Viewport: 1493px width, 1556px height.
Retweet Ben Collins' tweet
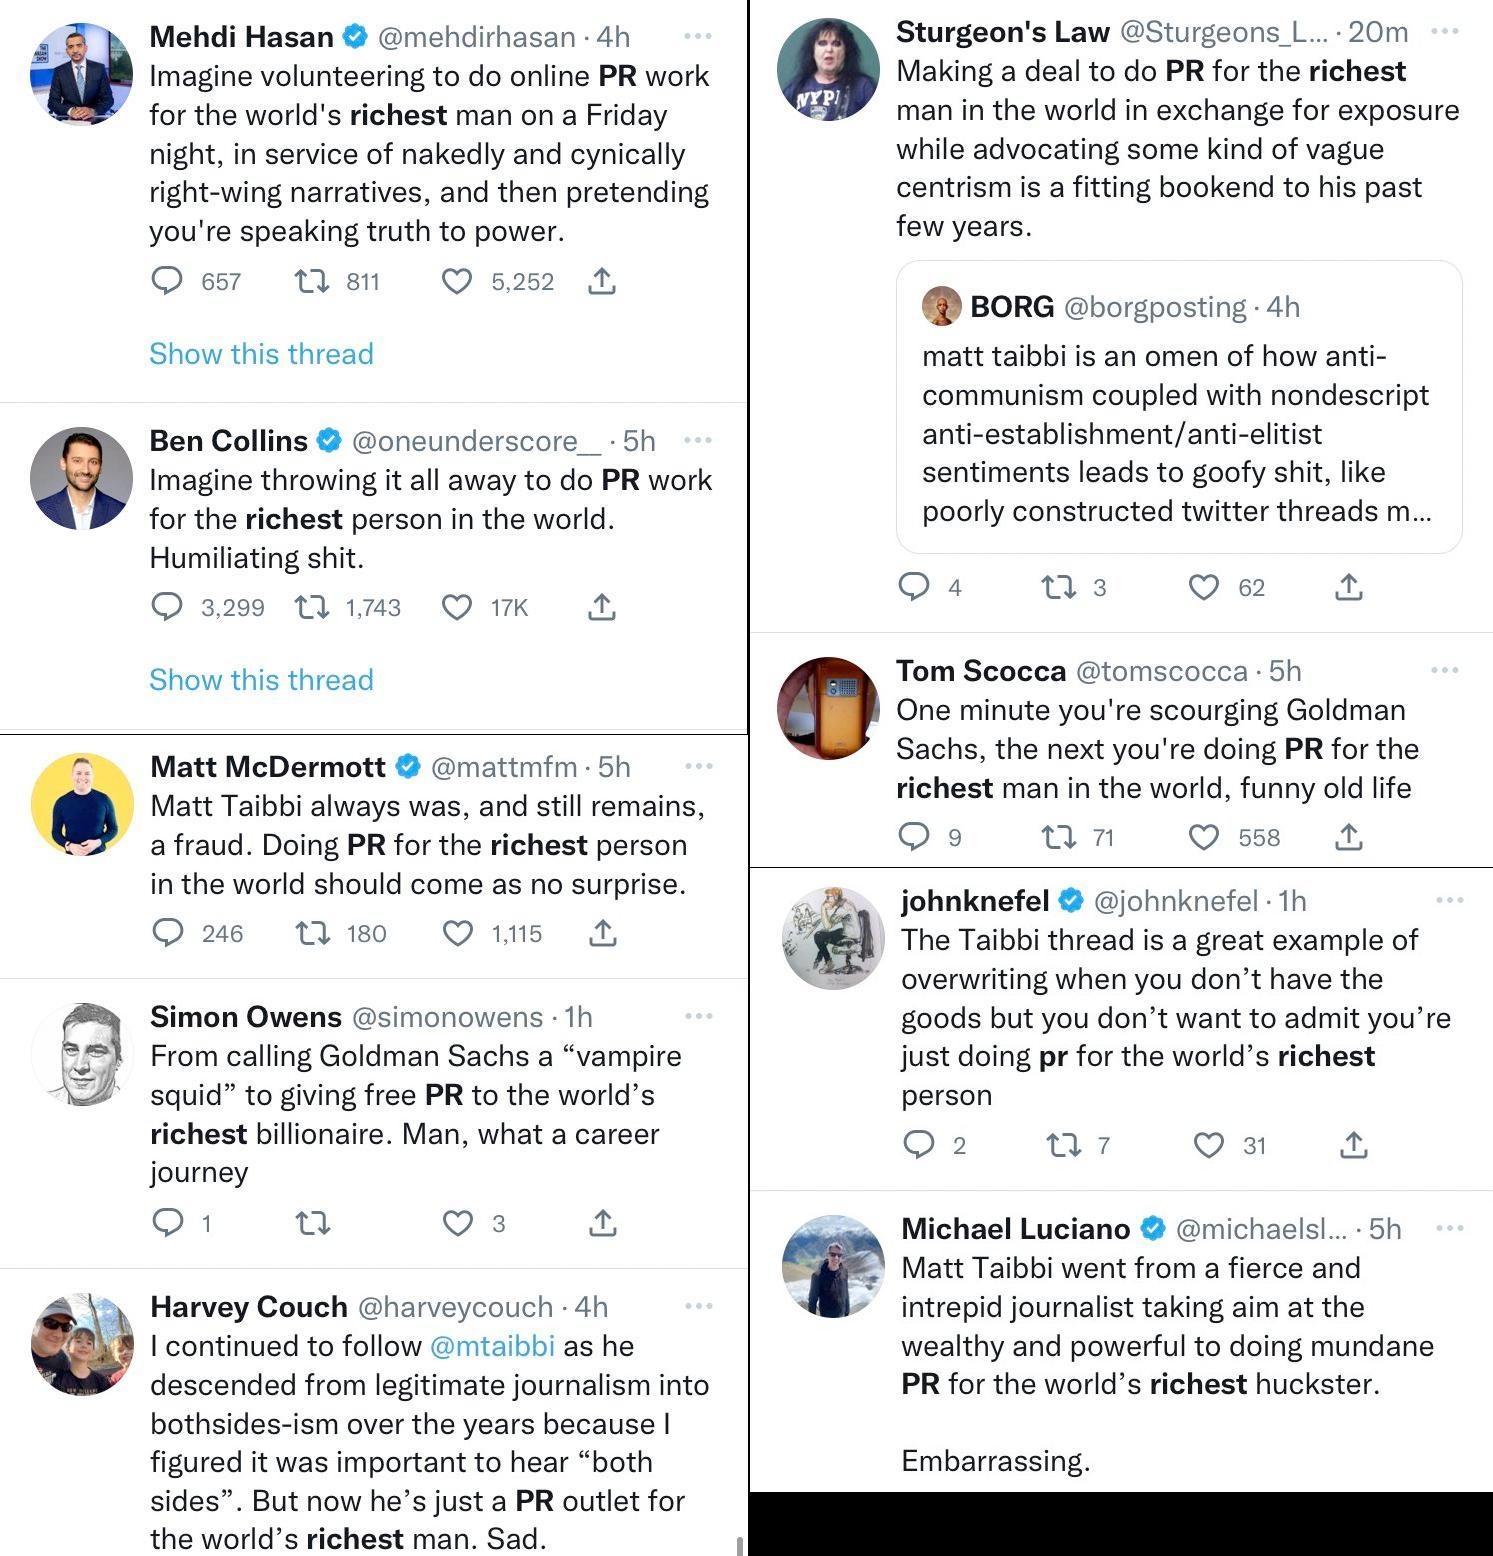coord(312,607)
